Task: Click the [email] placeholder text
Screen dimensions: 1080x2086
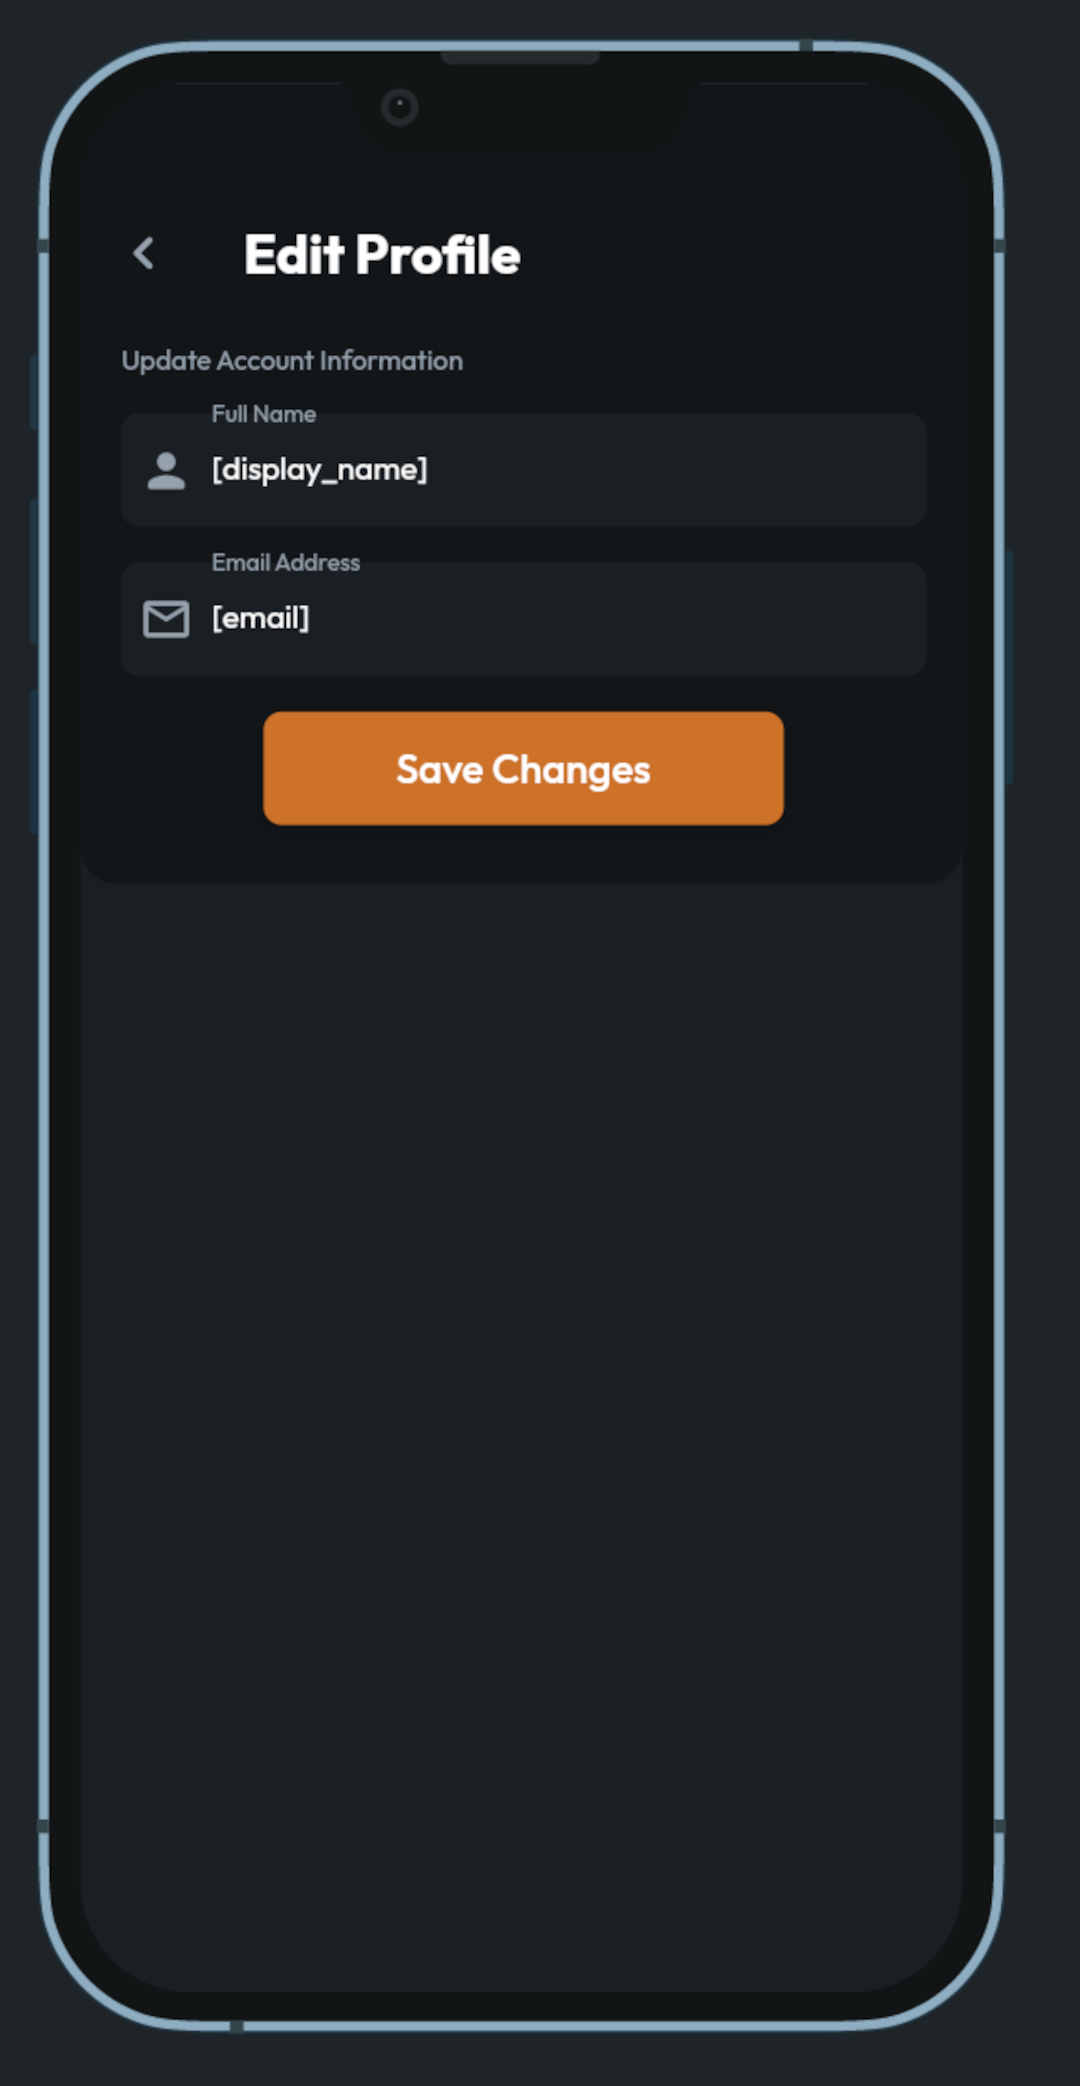Action: coord(261,619)
